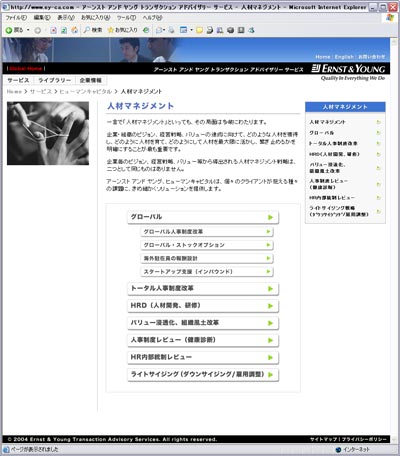Click the English link in header
400x456 pixels.
pyautogui.click(x=344, y=57)
